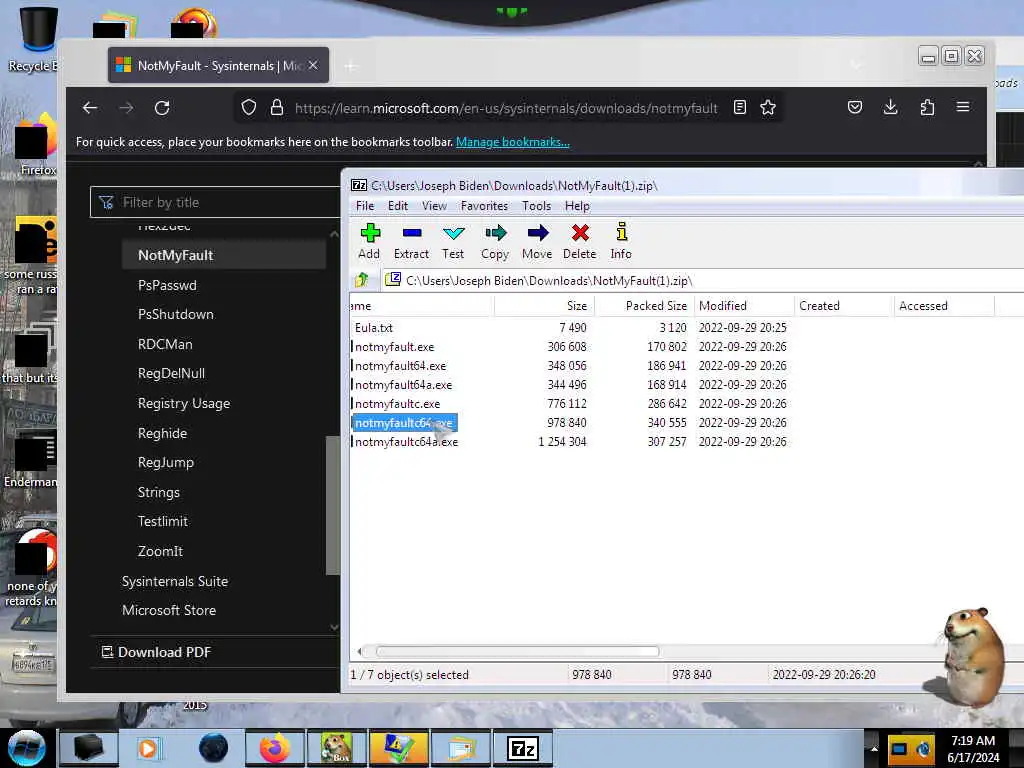This screenshot has width=1024, height=768.
Task: Click the 7-Zip path address field
Action: pos(703,280)
